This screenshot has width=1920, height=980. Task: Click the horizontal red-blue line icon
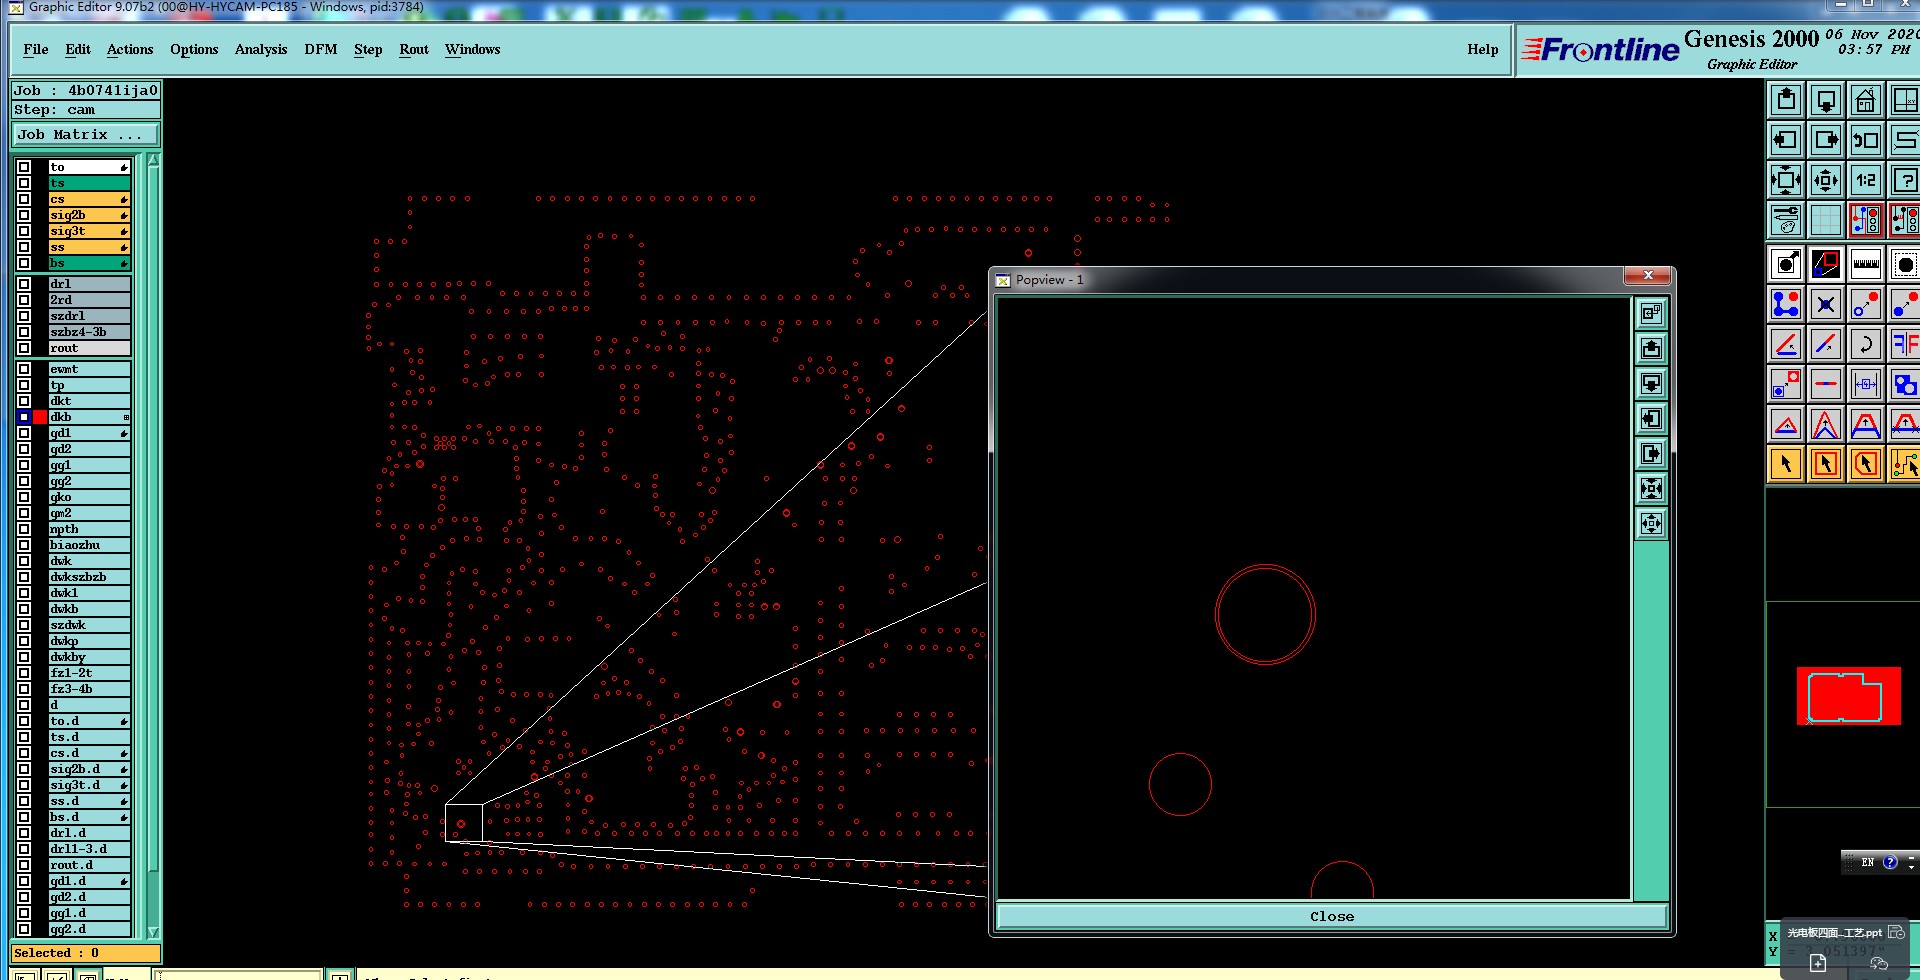pyautogui.click(x=1826, y=384)
